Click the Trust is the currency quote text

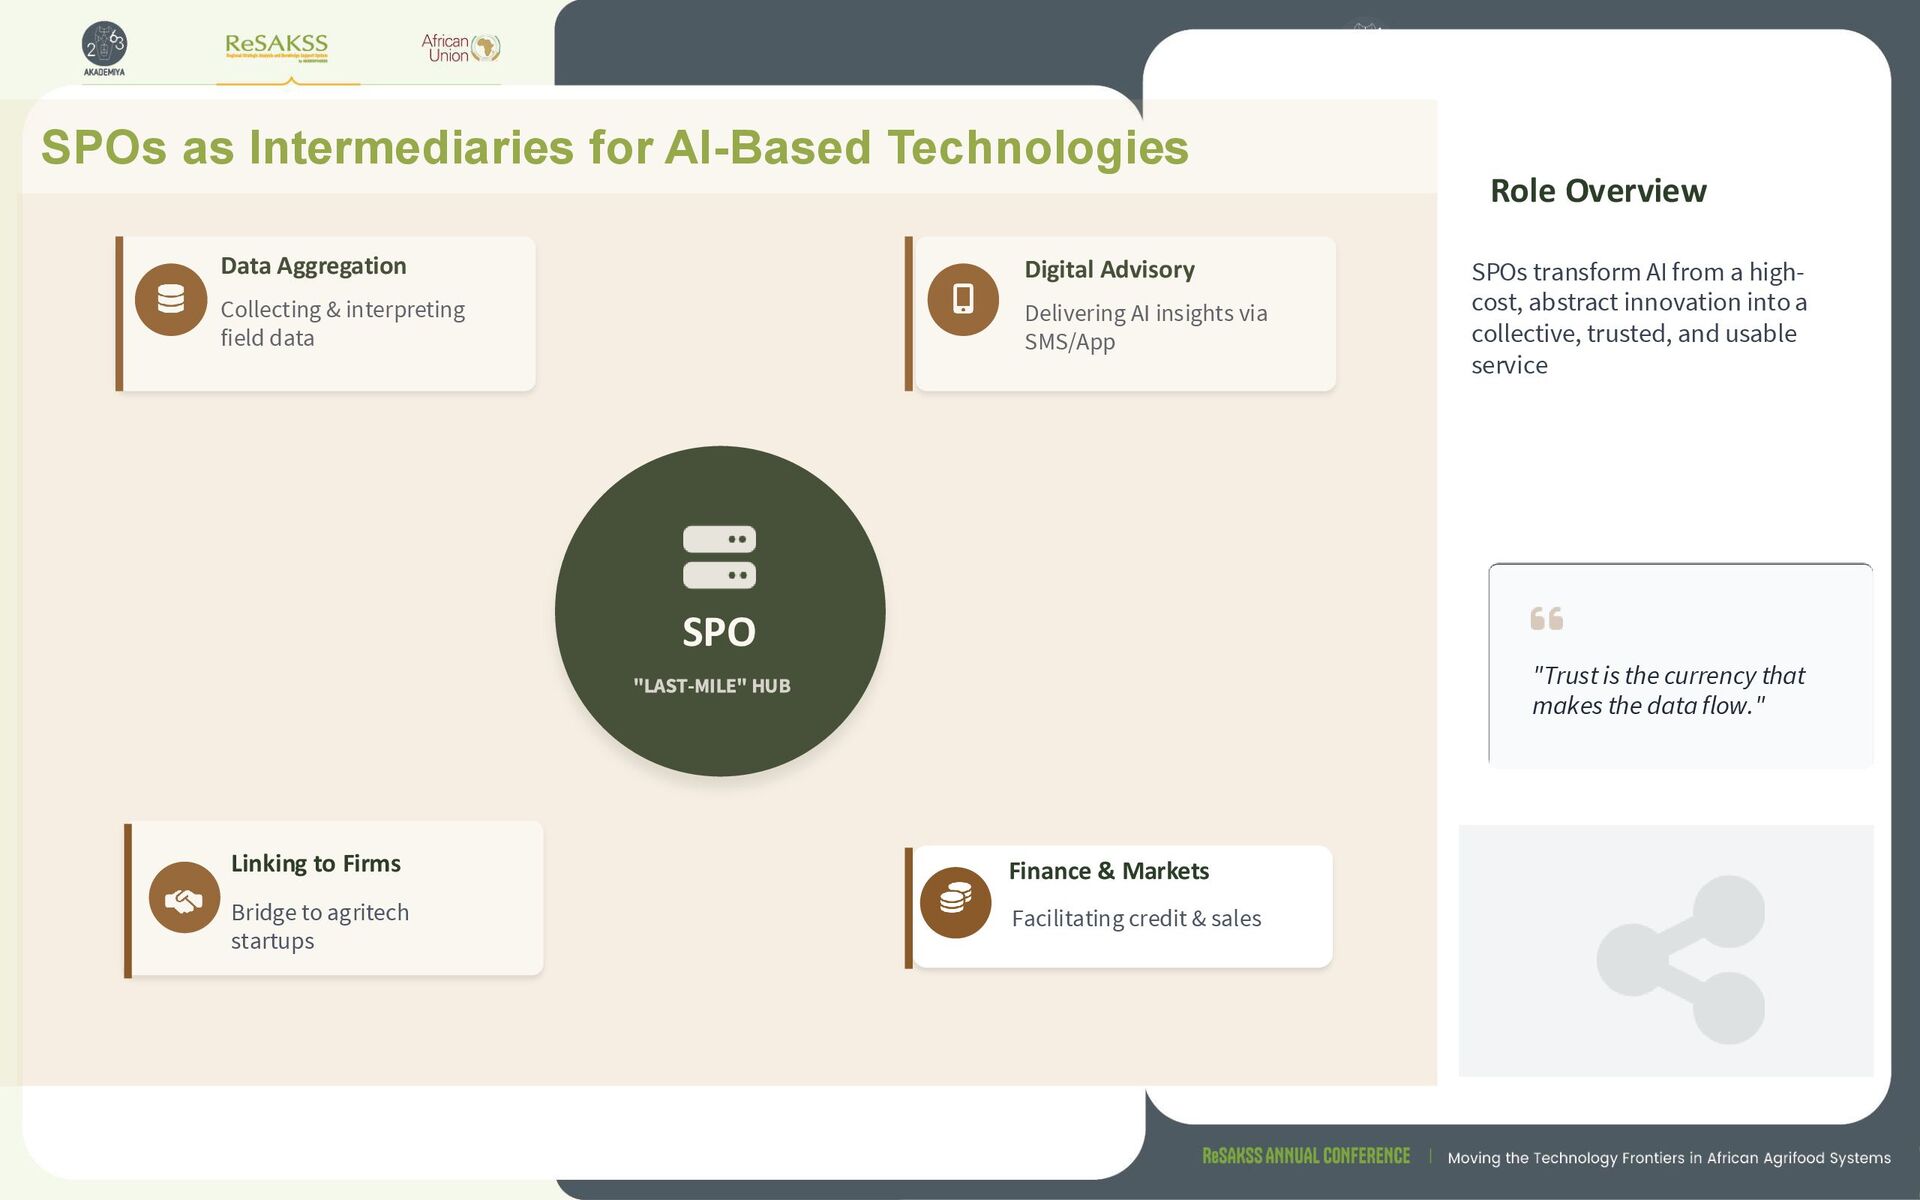[1667, 690]
